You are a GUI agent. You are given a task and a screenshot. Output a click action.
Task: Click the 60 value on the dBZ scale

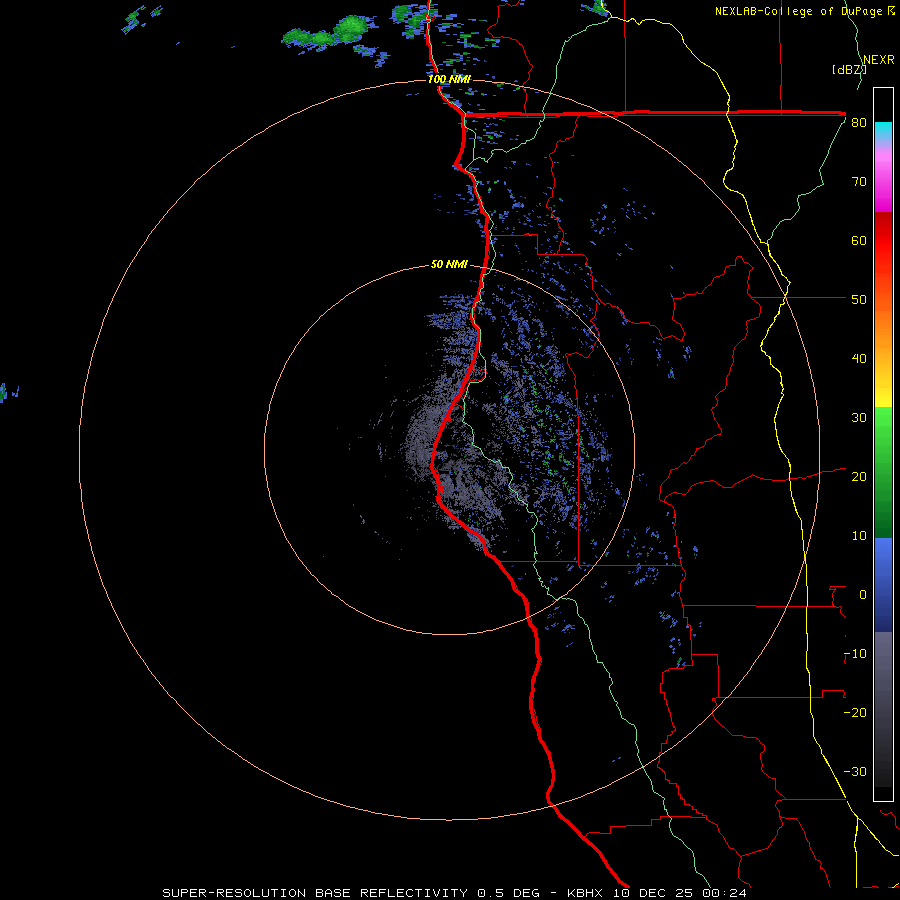point(859,241)
